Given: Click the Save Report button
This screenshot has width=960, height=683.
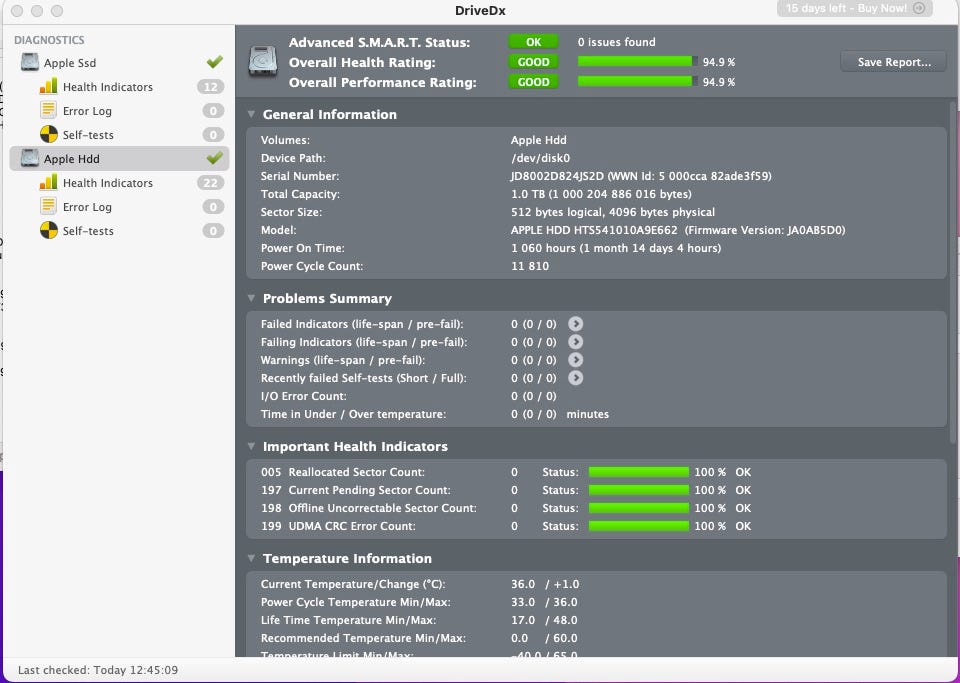Looking at the screenshot, I should pyautogui.click(x=893, y=62).
